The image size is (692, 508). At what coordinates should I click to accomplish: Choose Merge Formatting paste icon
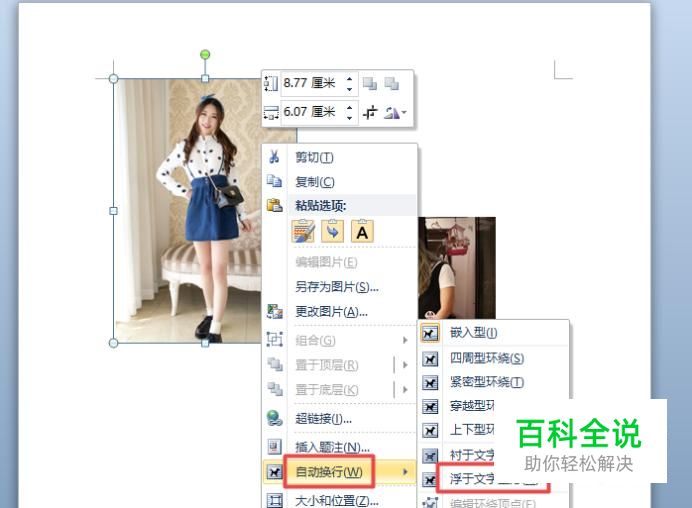(x=332, y=231)
